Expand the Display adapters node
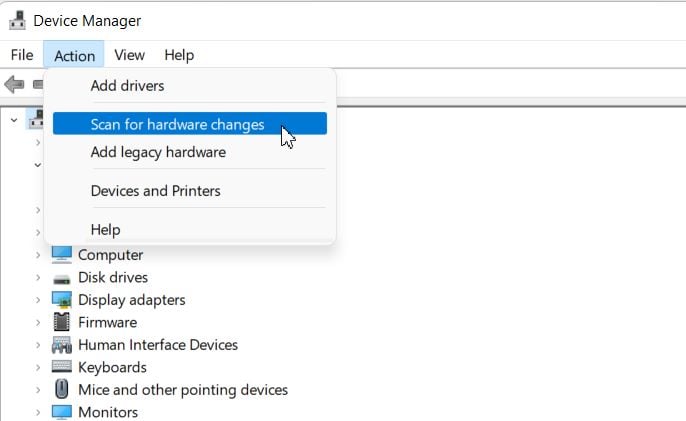686x421 pixels. pyautogui.click(x=38, y=300)
